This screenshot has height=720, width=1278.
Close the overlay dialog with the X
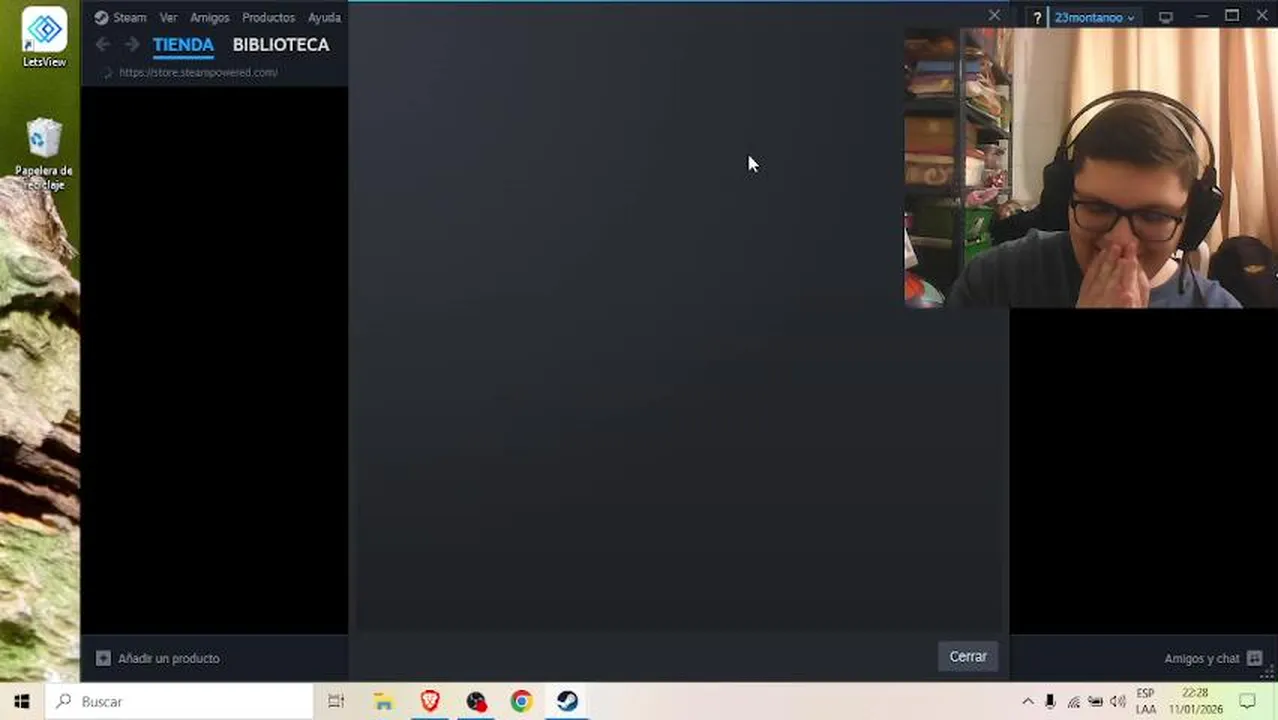[994, 15]
